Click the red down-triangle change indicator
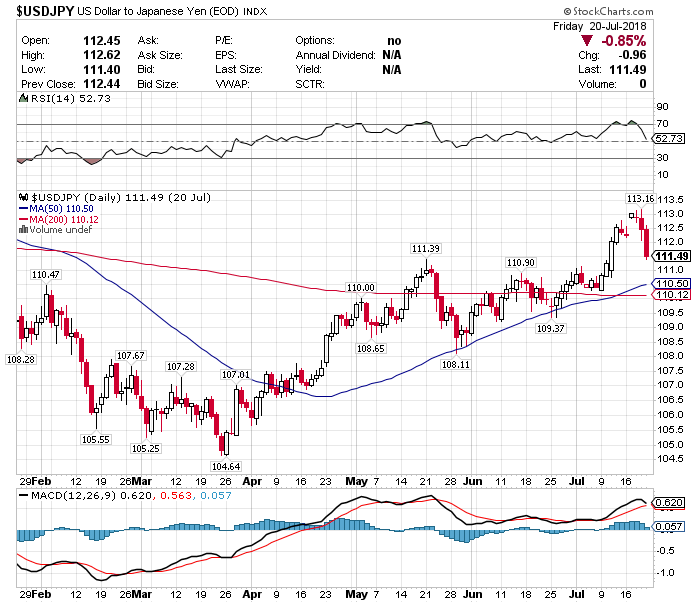This screenshot has width=700, height=603. pyautogui.click(x=587, y=41)
